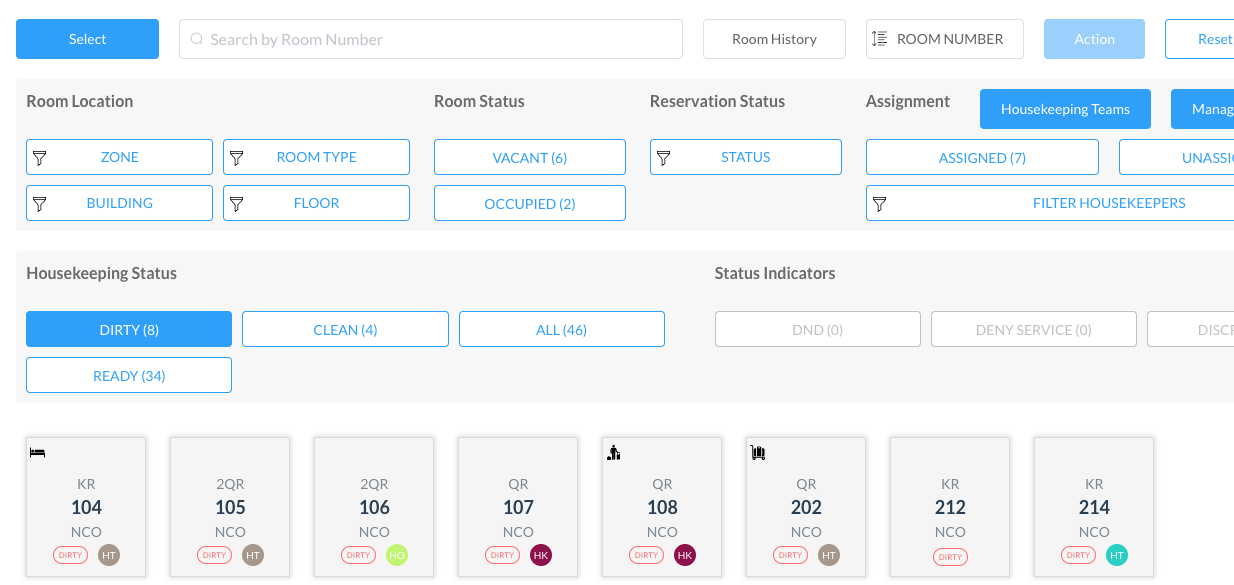Show ALL (46) rooms
The width and height of the screenshot is (1234, 585).
pyautogui.click(x=561, y=330)
